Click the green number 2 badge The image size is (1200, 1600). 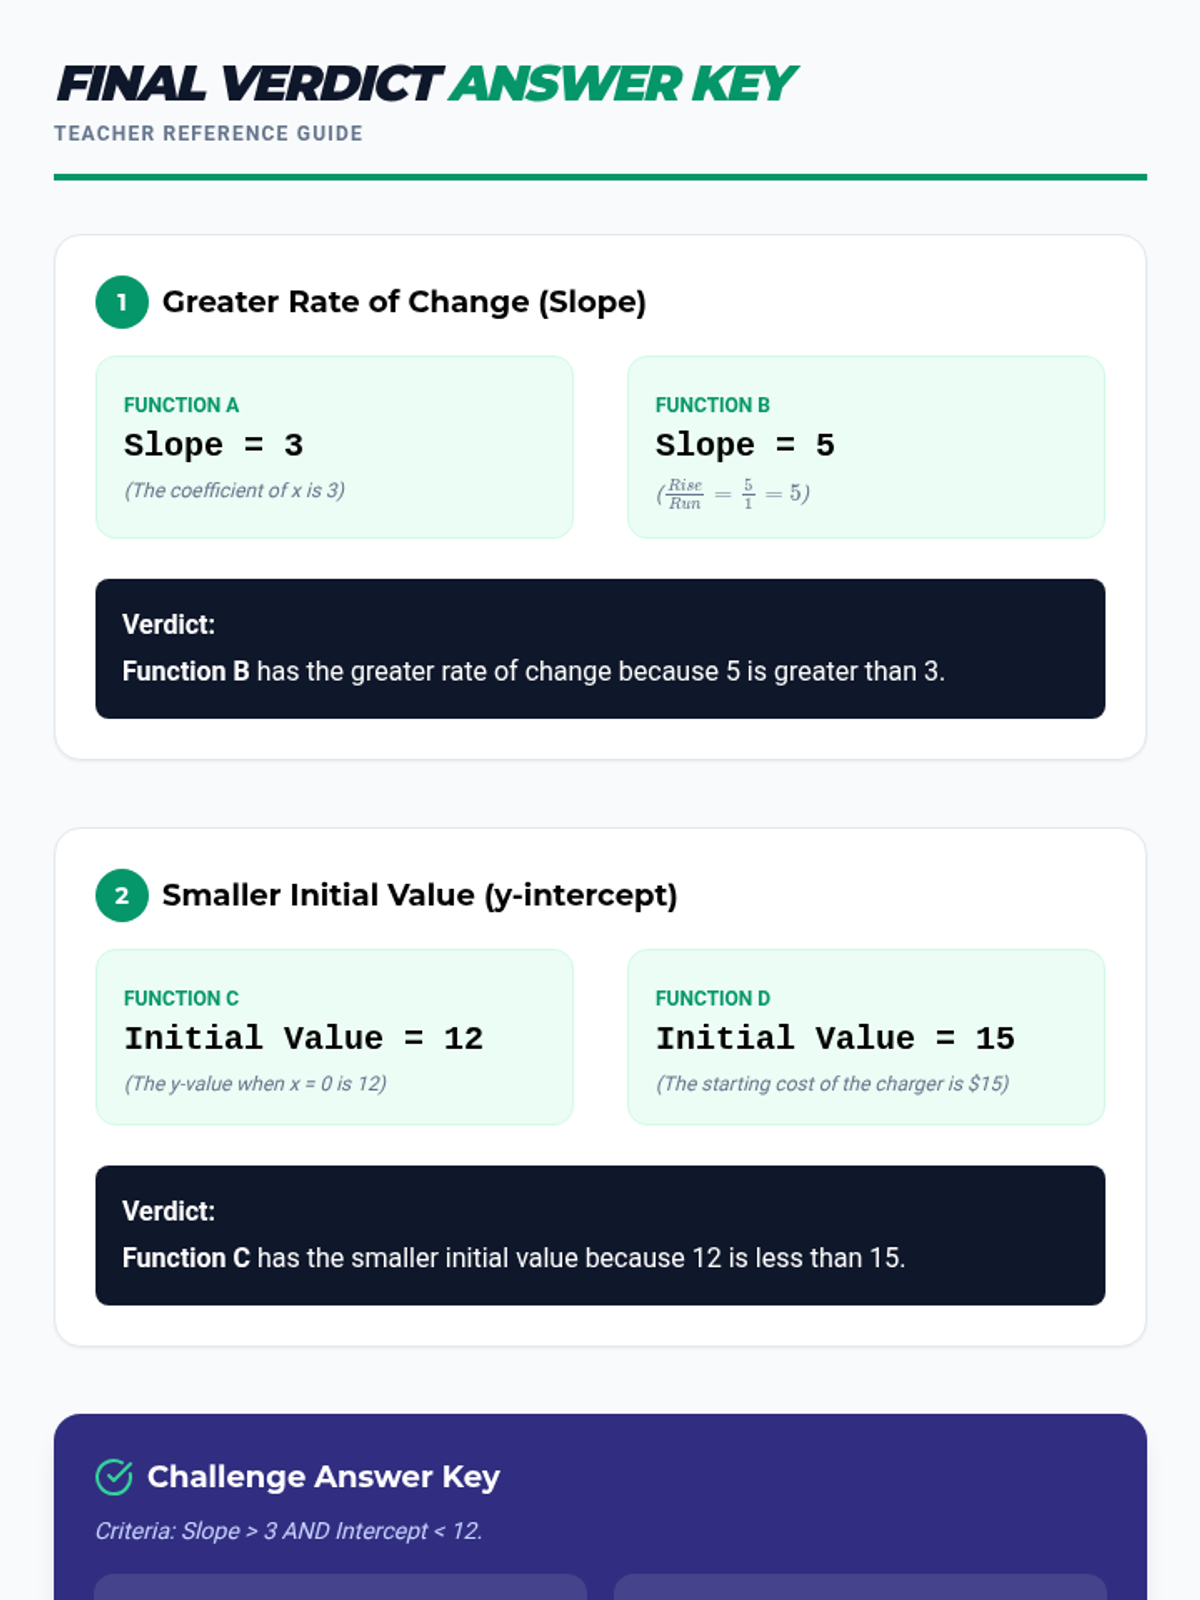click(122, 895)
